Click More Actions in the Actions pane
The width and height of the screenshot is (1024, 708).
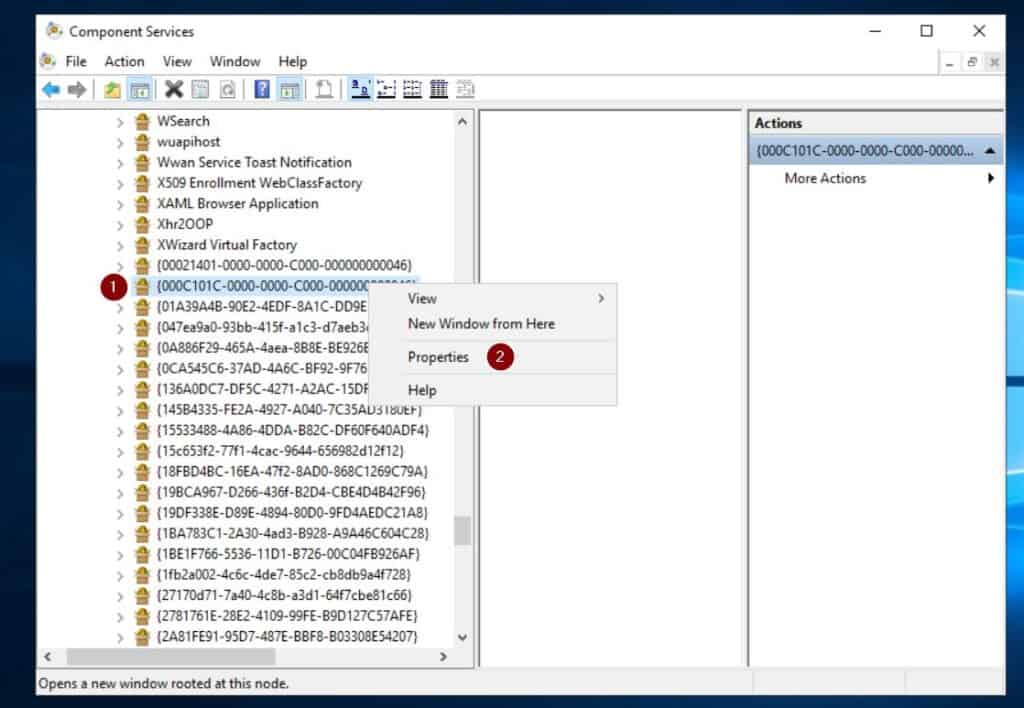[x=825, y=178]
